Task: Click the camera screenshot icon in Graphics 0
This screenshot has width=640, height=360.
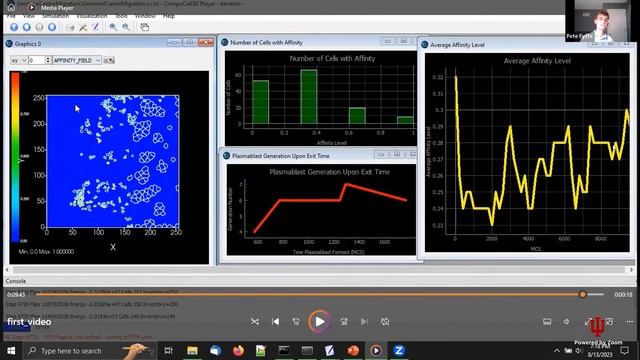Action: click(x=109, y=60)
